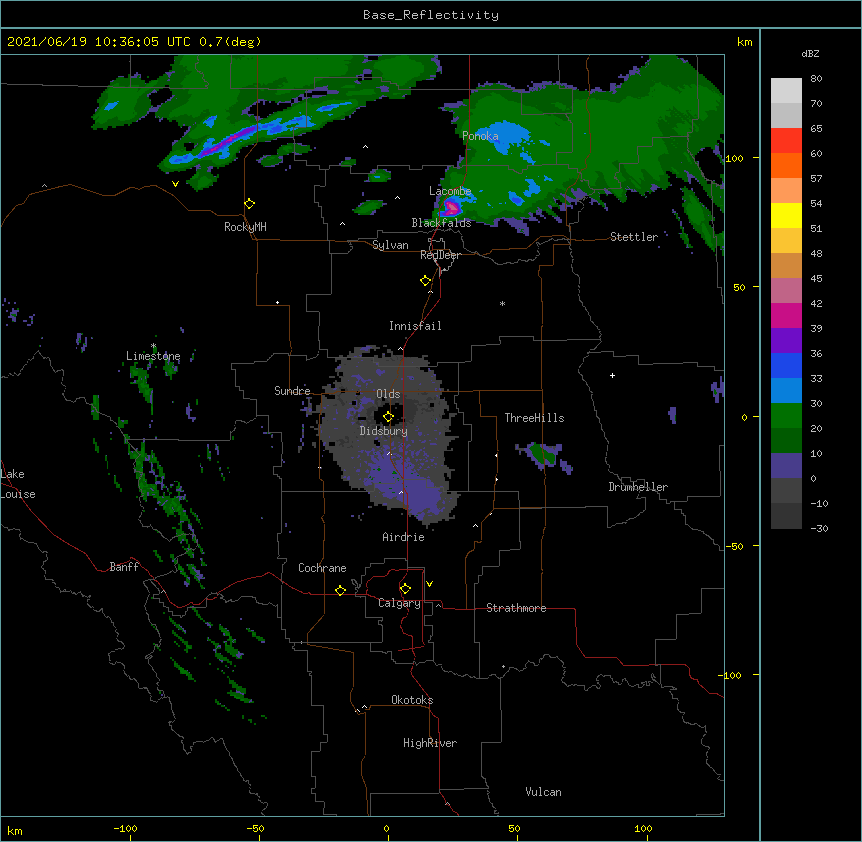This screenshot has width=862, height=842.
Task: Select the Cochrane label
Action: pyautogui.click(x=322, y=568)
